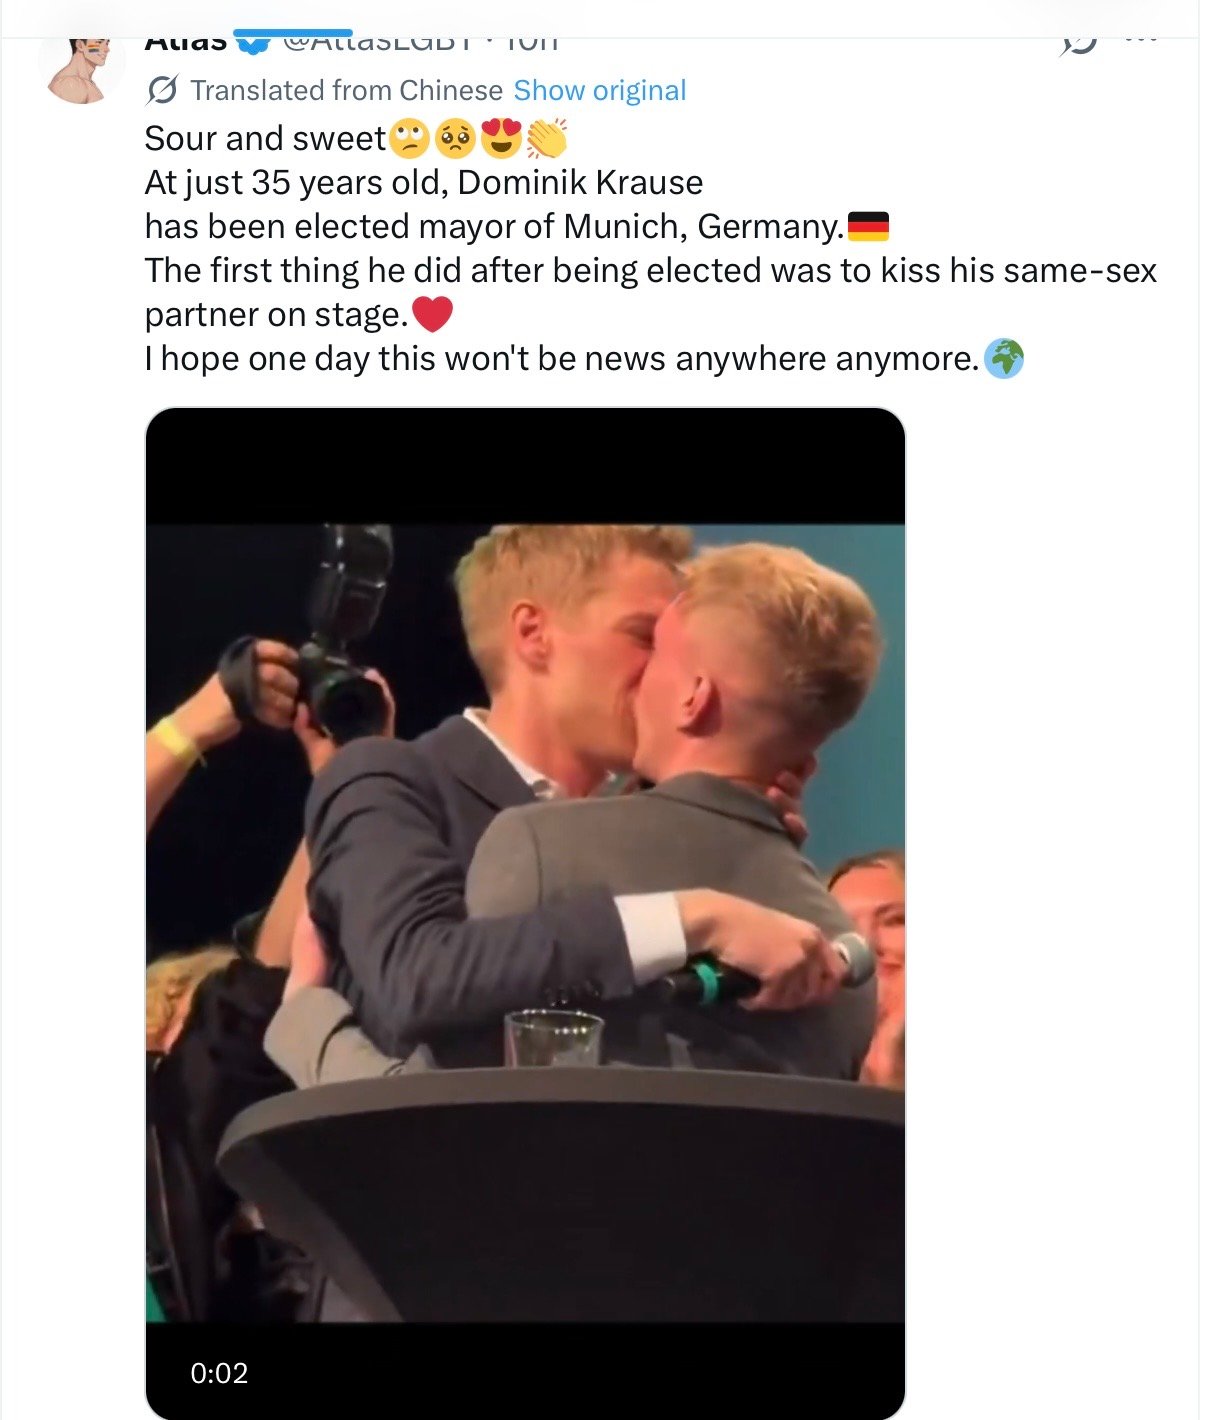Screen dimensions: 1211x1420
Task: Click the 0:02 video time indicator
Action: tap(219, 1373)
